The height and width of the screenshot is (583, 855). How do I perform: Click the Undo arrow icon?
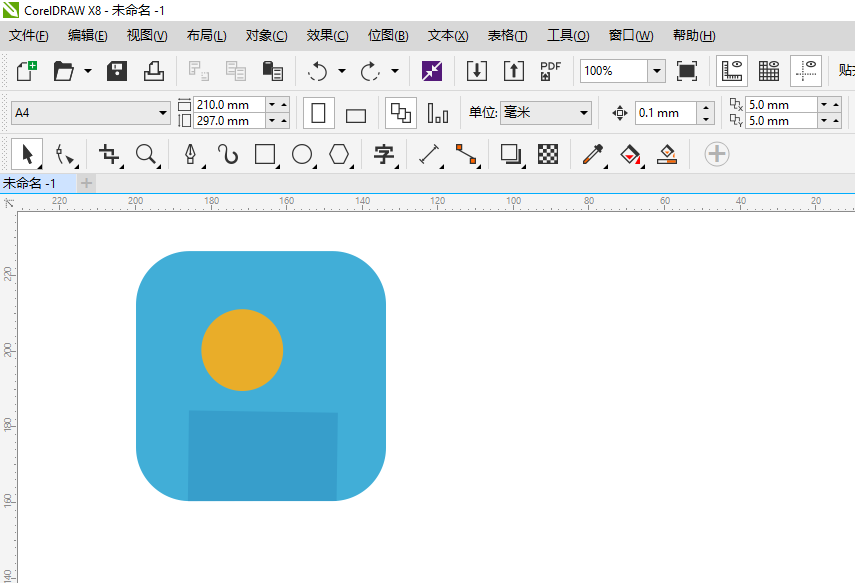317,71
